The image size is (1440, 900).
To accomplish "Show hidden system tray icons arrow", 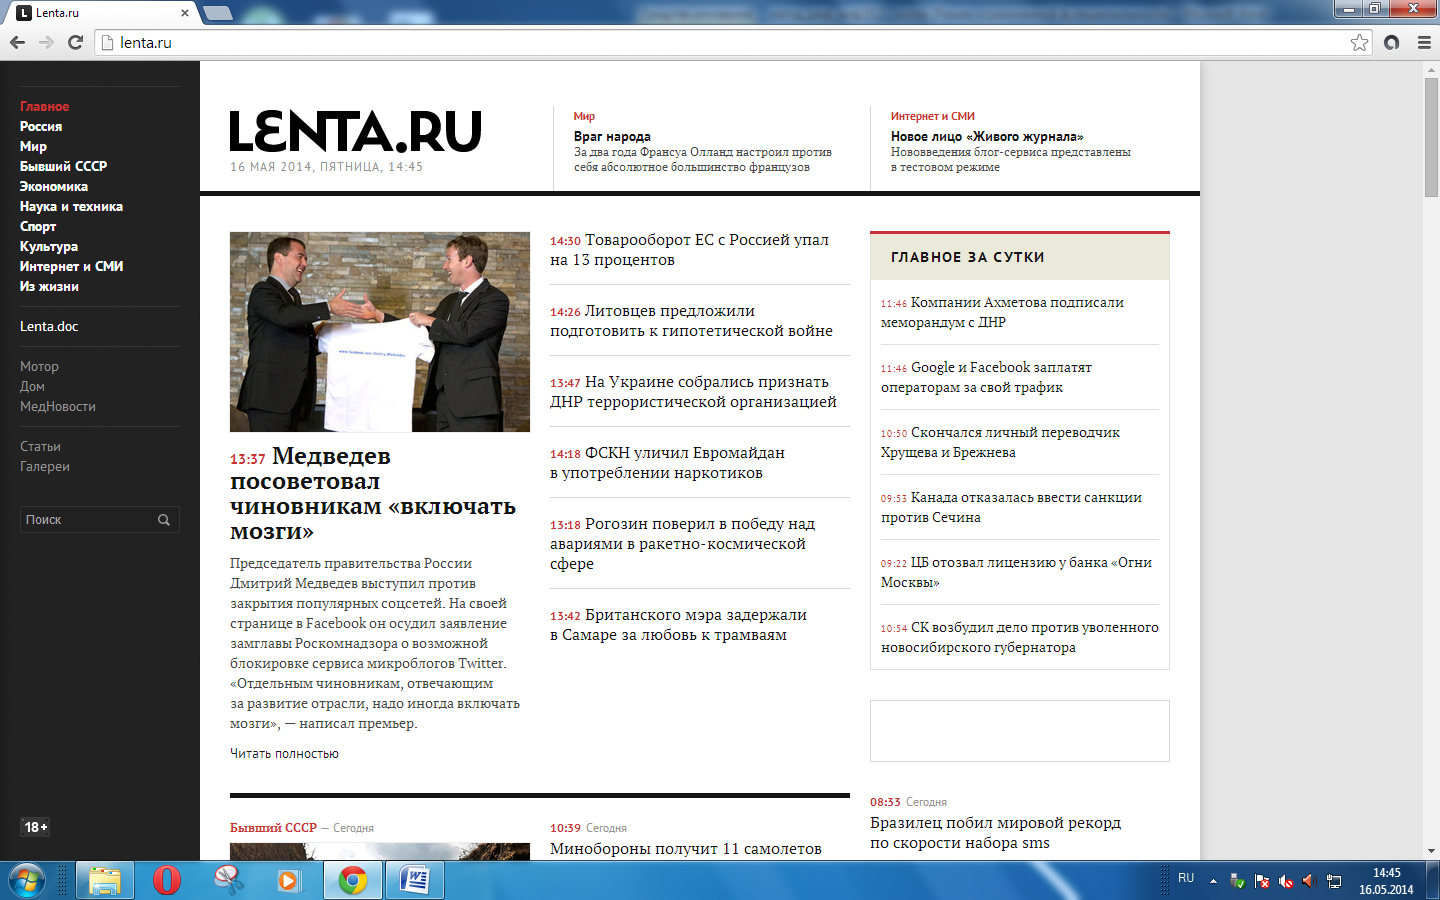I will 1213,881.
